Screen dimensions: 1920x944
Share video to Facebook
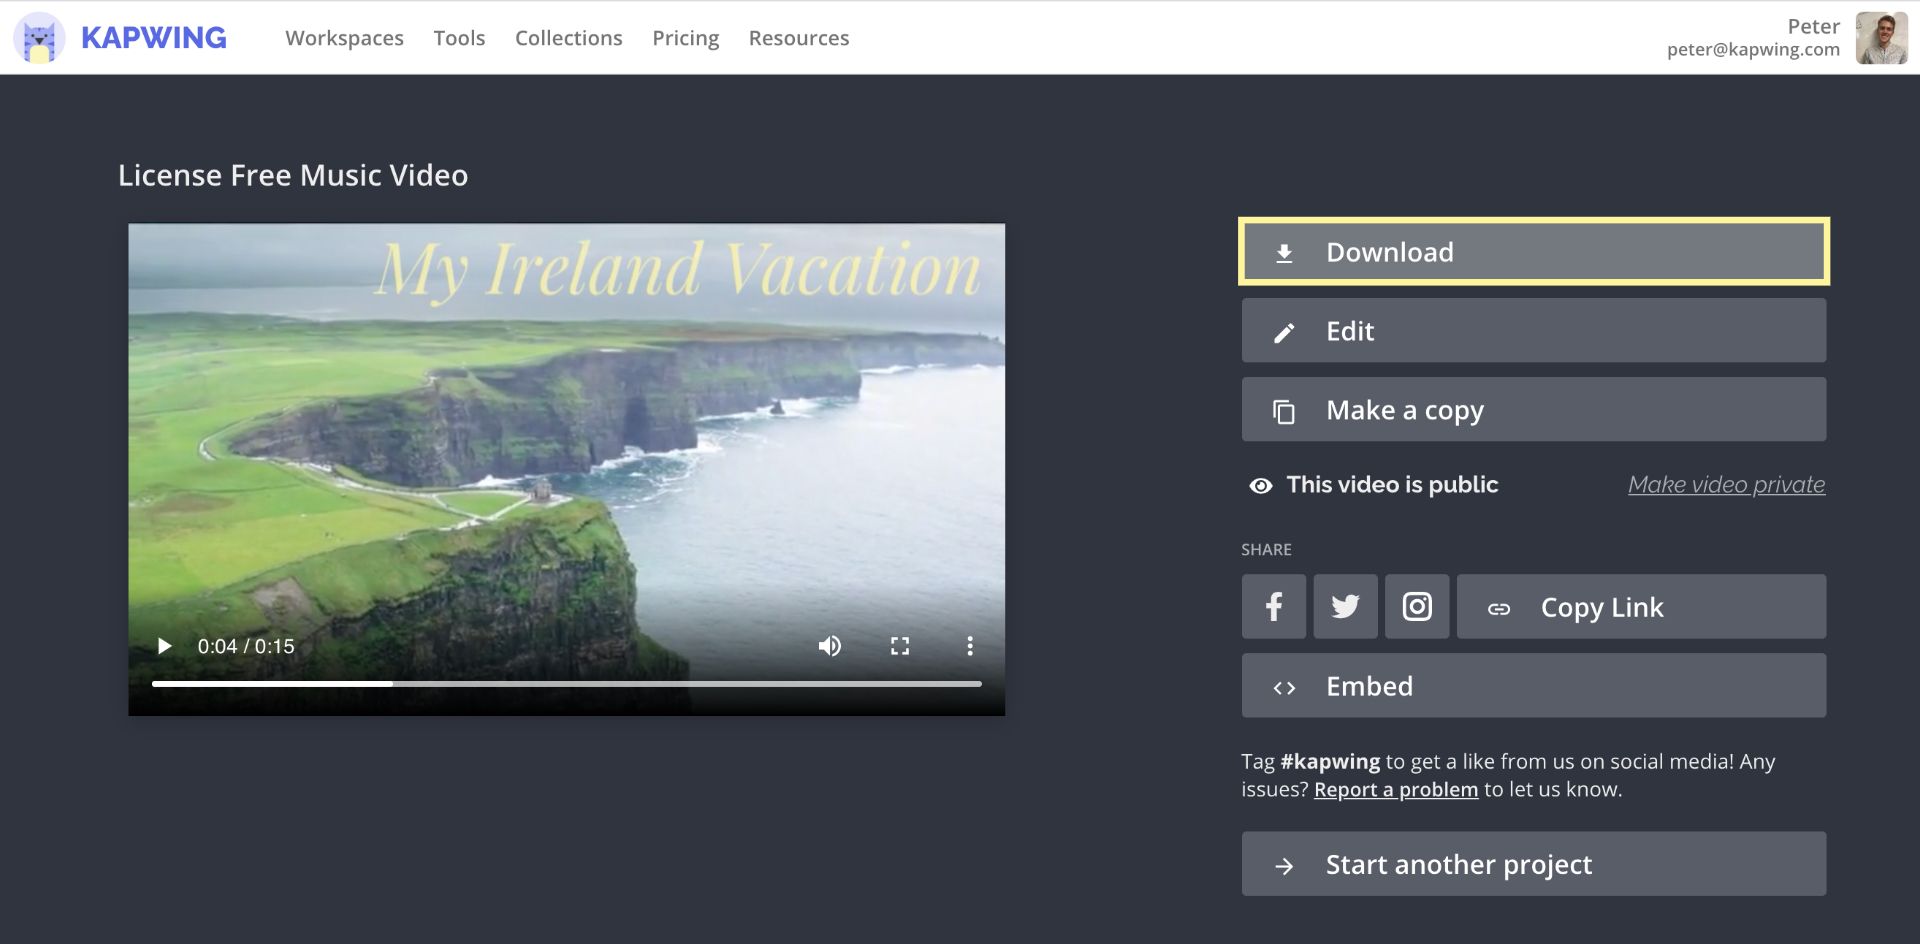(1273, 607)
